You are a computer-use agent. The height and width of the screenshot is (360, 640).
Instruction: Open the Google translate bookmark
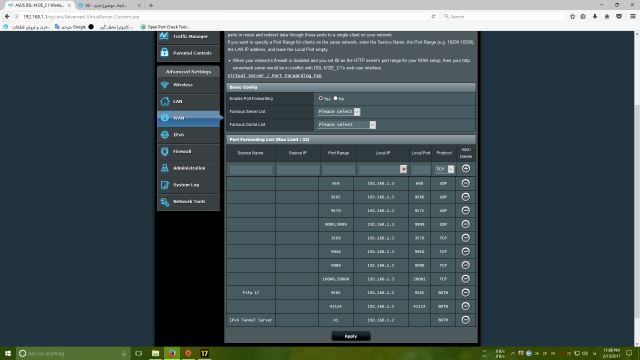coord(71,27)
